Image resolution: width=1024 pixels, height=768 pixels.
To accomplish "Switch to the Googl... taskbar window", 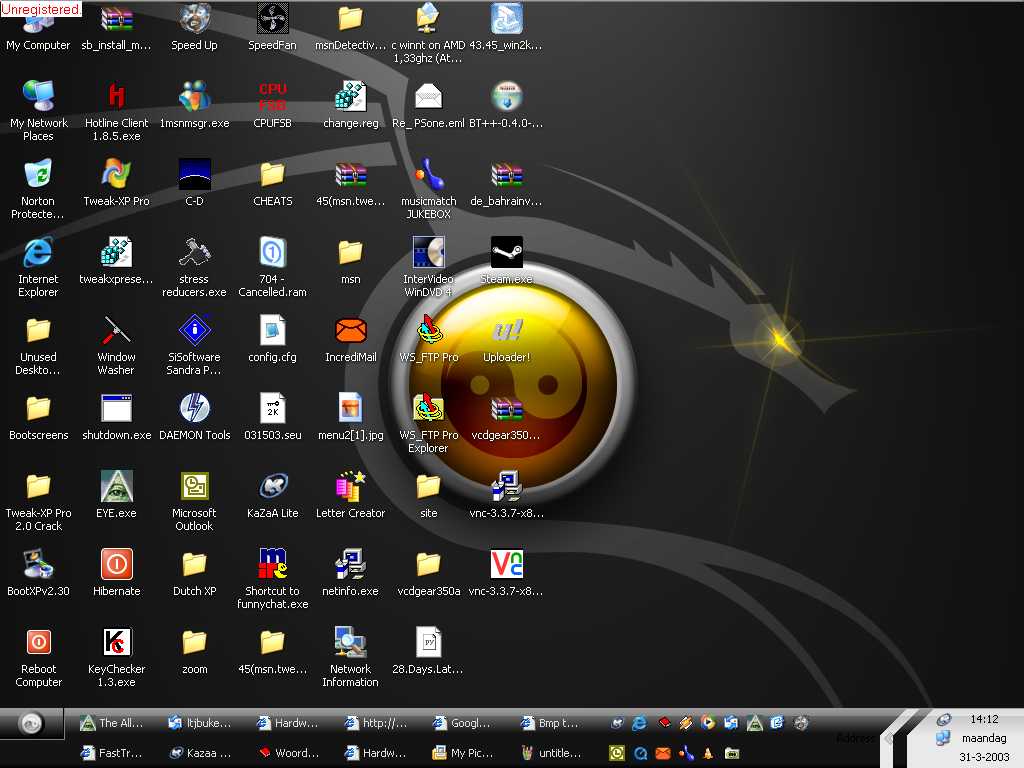I will pyautogui.click(x=462, y=723).
